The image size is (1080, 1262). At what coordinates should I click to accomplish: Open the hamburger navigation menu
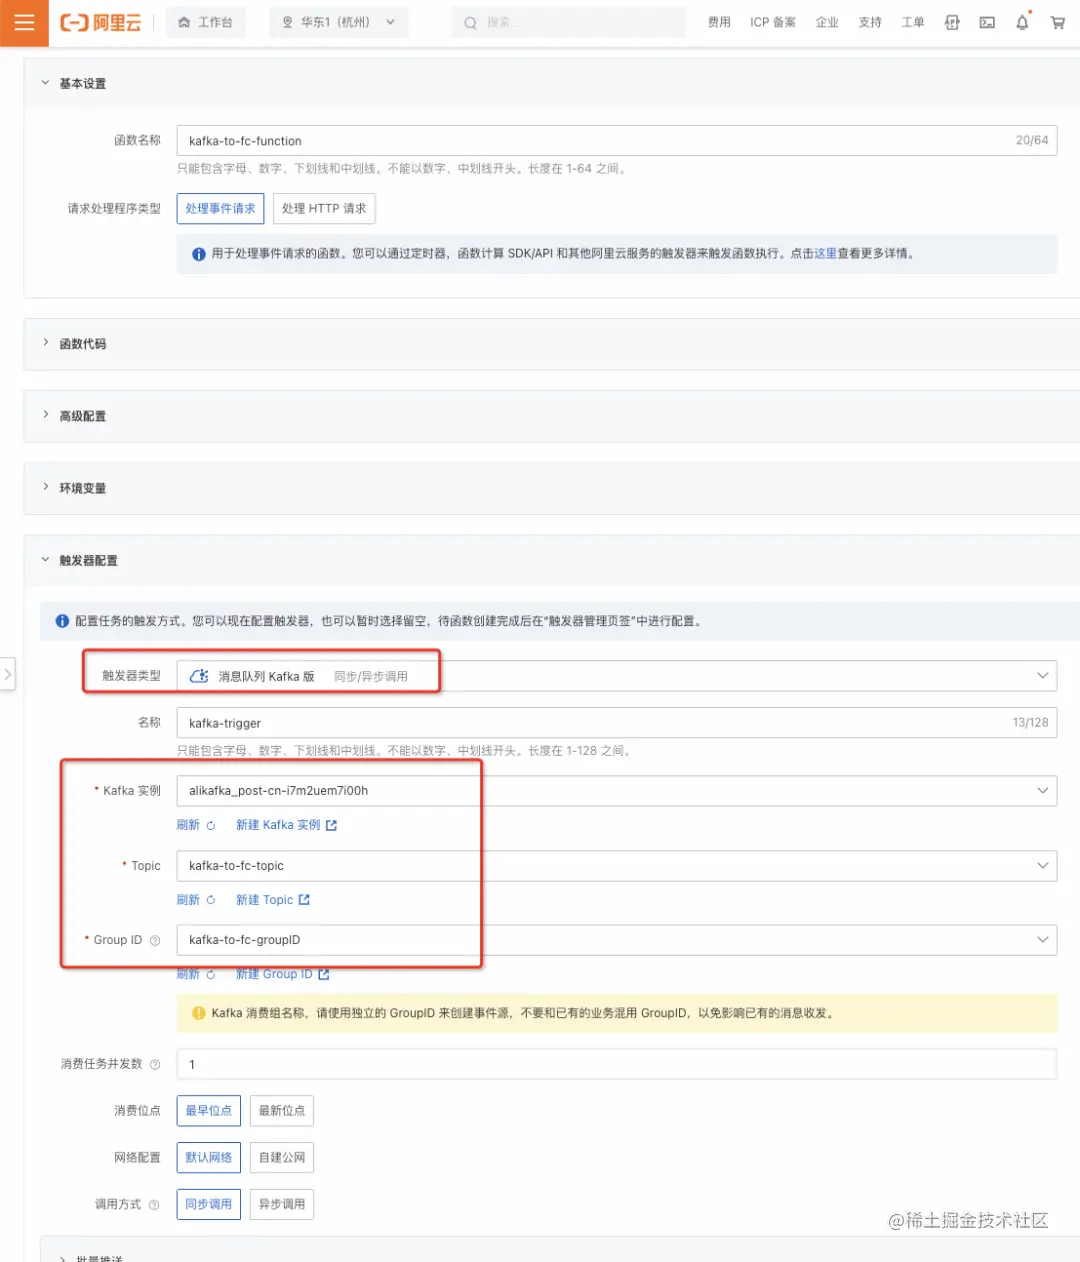(24, 22)
